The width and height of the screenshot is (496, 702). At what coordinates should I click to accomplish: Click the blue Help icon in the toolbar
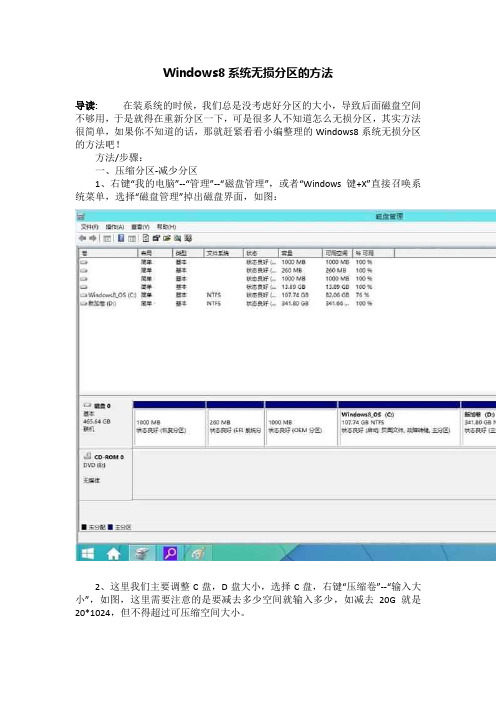[x=121, y=238]
